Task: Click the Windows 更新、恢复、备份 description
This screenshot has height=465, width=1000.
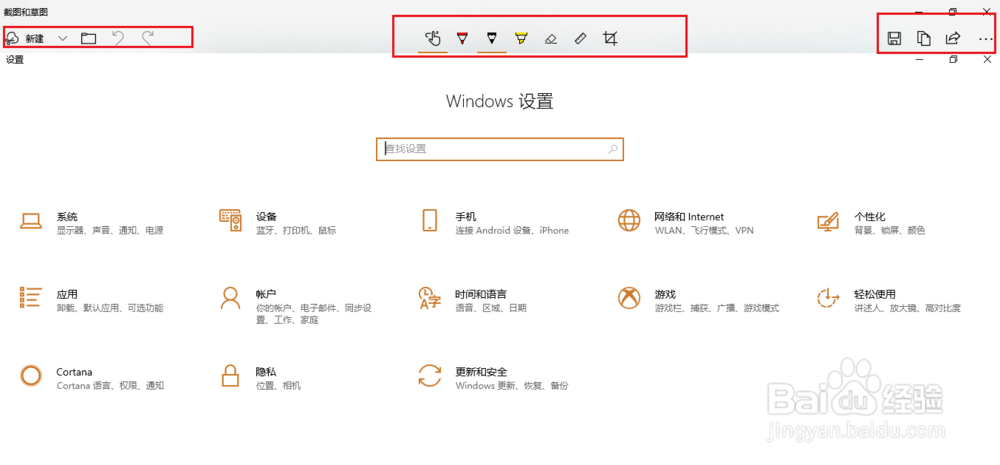Action: tap(511, 386)
